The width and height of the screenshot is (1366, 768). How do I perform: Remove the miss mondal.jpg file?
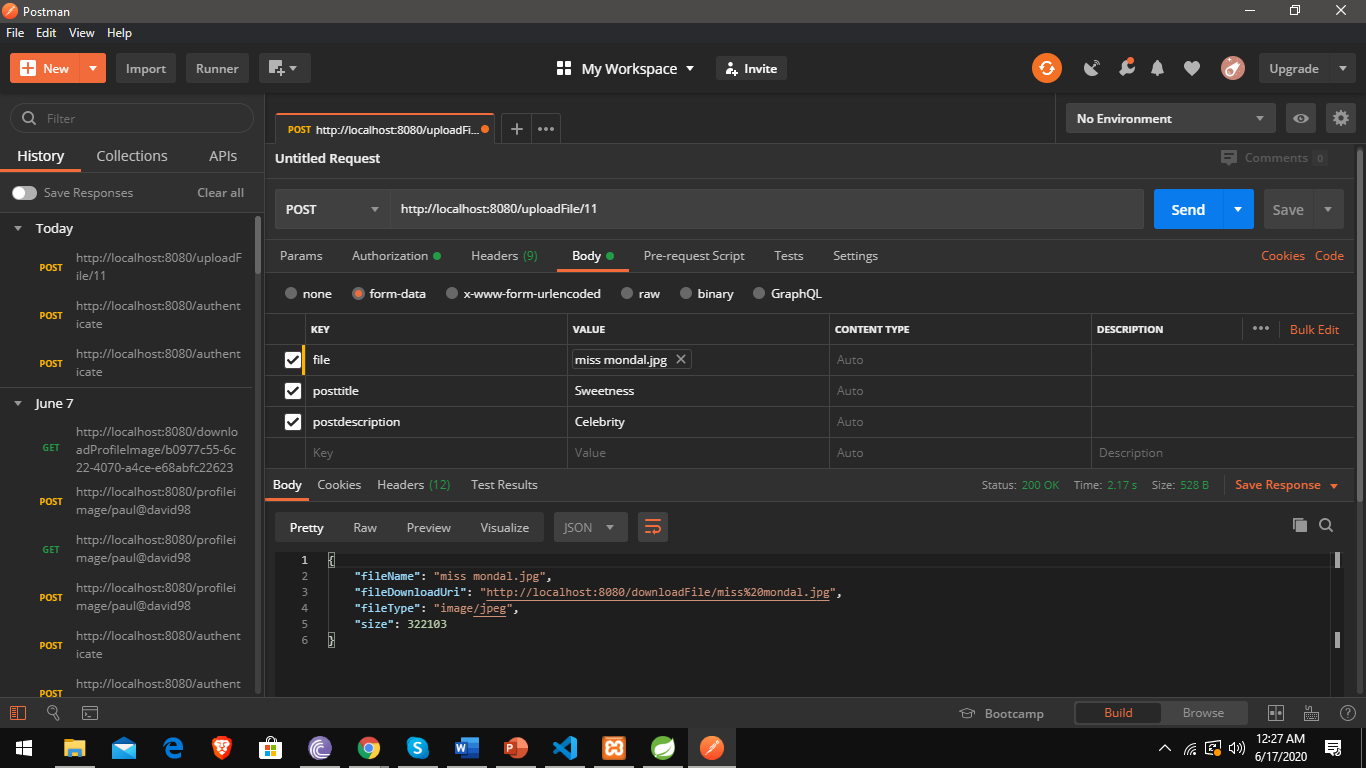[x=681, y=359]
